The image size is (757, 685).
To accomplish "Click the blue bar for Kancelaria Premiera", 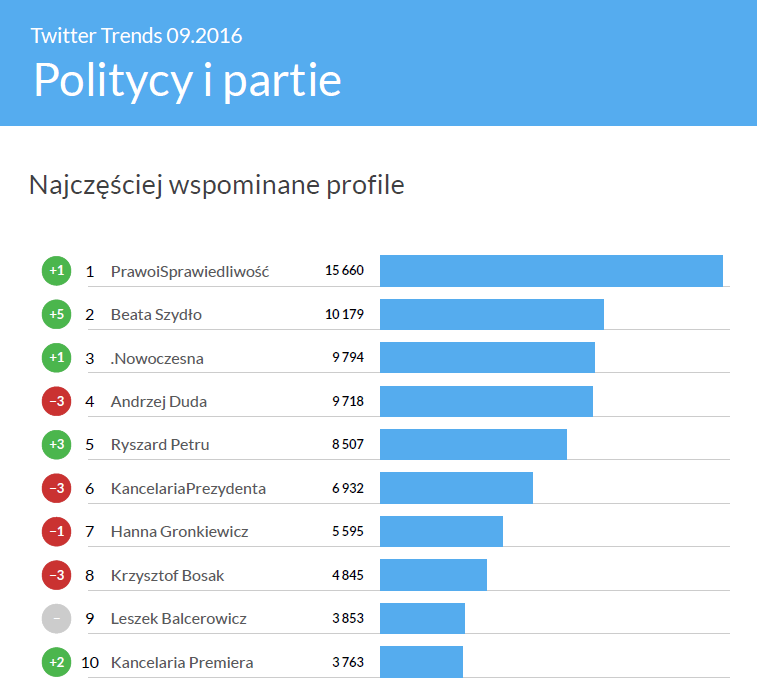I will click(421, 662).
